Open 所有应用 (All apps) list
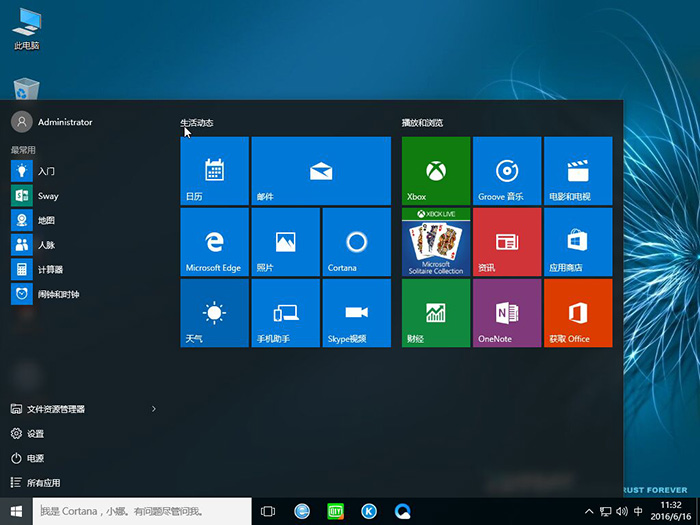This screenshot has height=525, width=700. [x=42, y=483]
